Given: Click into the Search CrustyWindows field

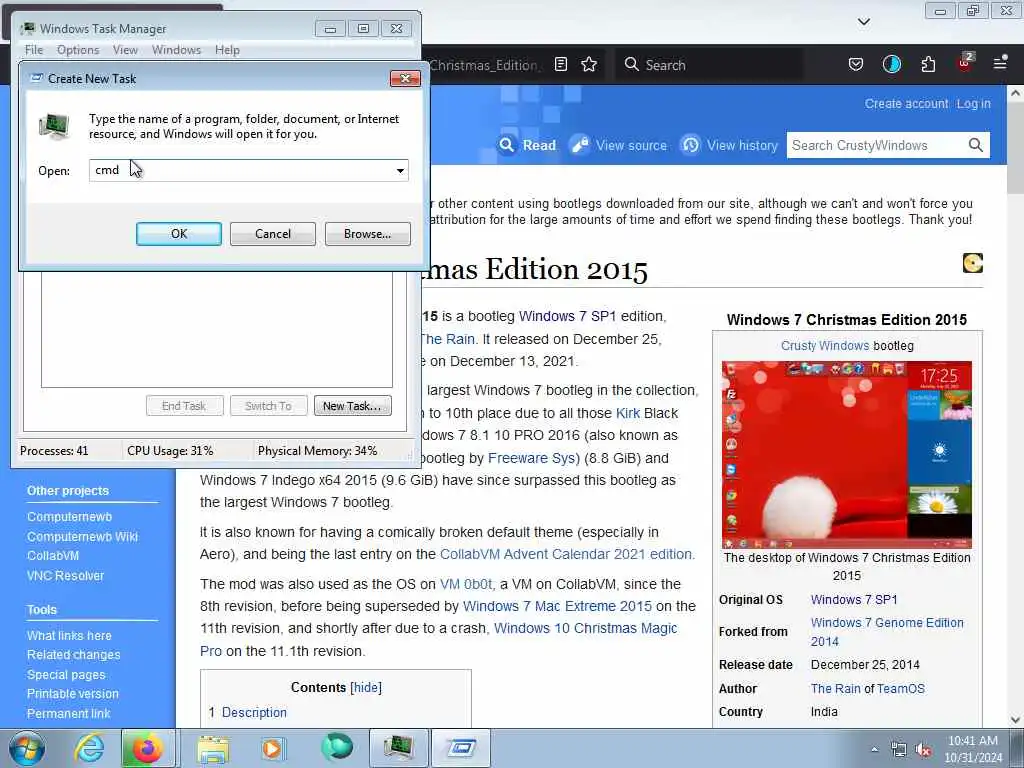Looking at the screenshot, I should click(875, 145).
